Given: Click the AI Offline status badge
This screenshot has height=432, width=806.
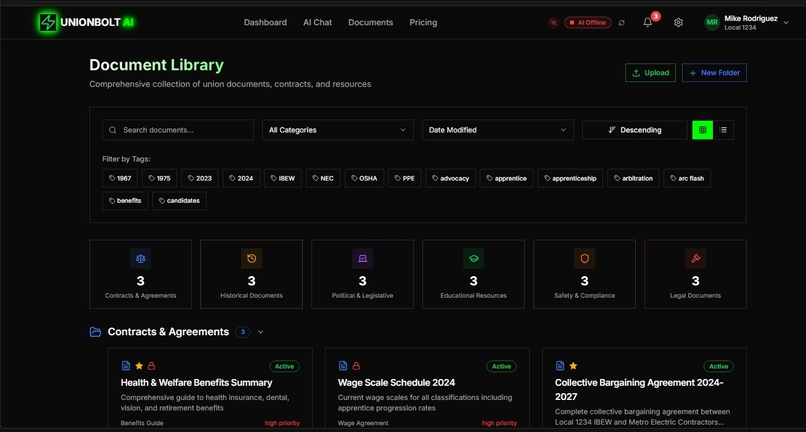Looking at the screenshot, I should (588, 23).
